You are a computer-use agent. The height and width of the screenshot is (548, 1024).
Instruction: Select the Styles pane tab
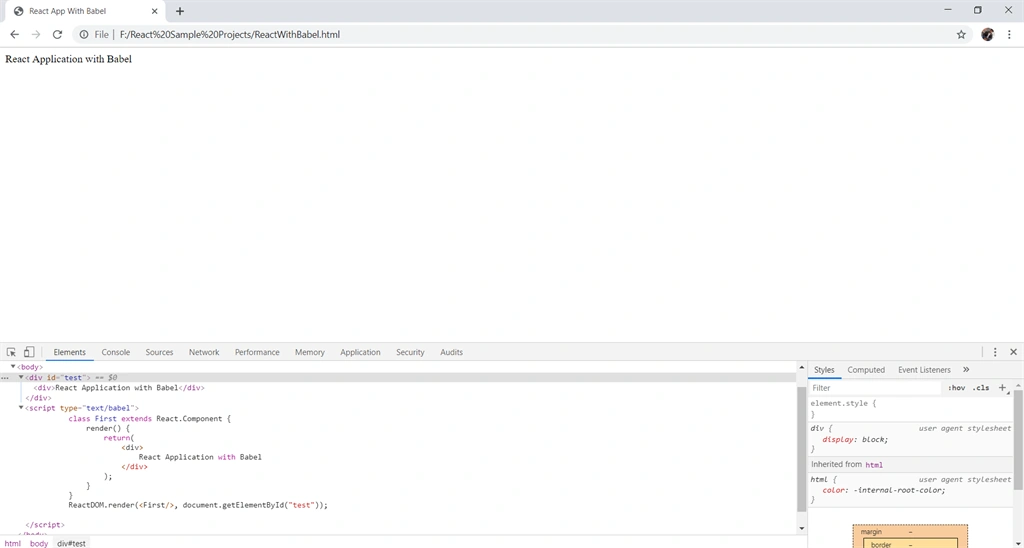coord(824,370)
